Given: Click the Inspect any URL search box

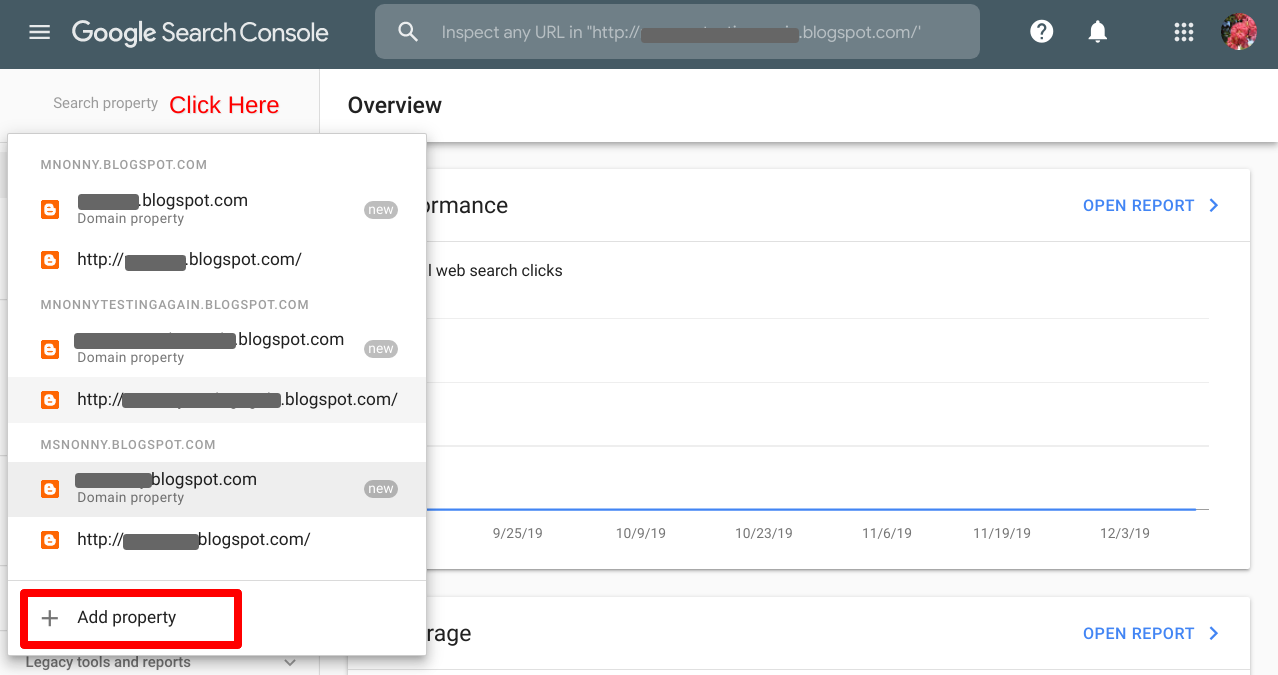Looking at the screenshot, I should (x=680, y=32).
